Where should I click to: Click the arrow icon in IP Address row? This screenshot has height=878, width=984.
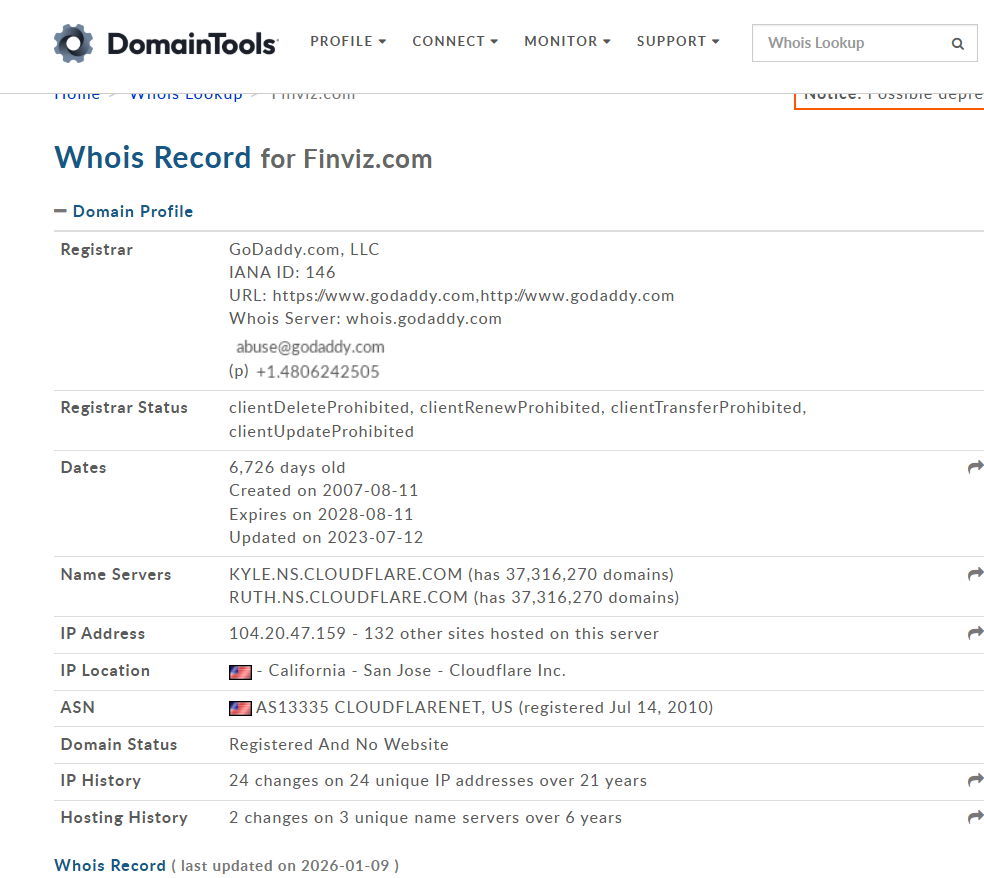[975, 633]
